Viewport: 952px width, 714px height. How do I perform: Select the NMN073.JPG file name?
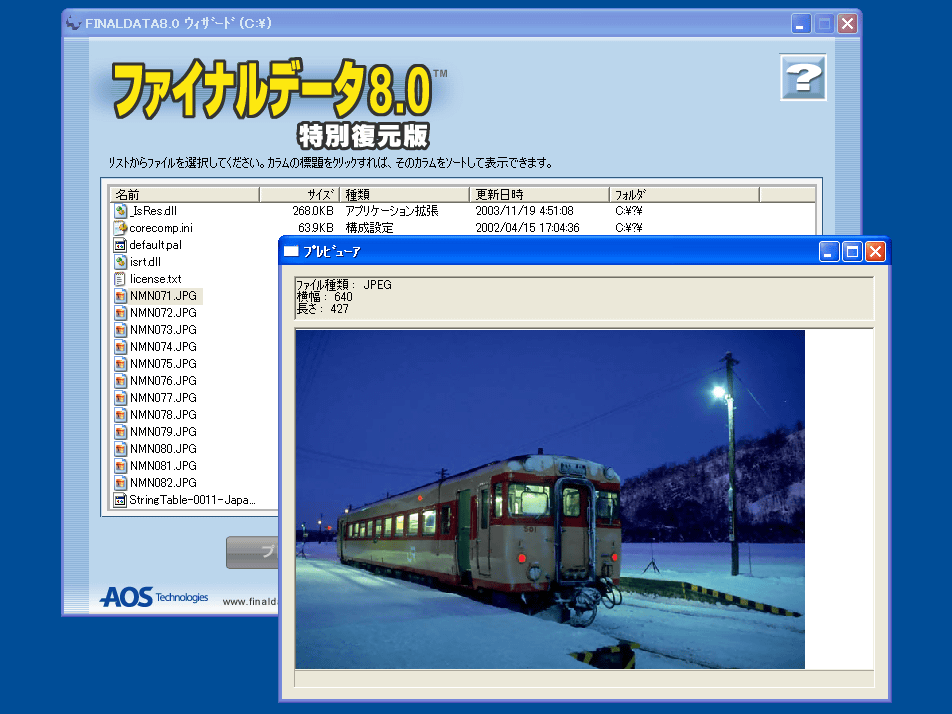[163, 330]
